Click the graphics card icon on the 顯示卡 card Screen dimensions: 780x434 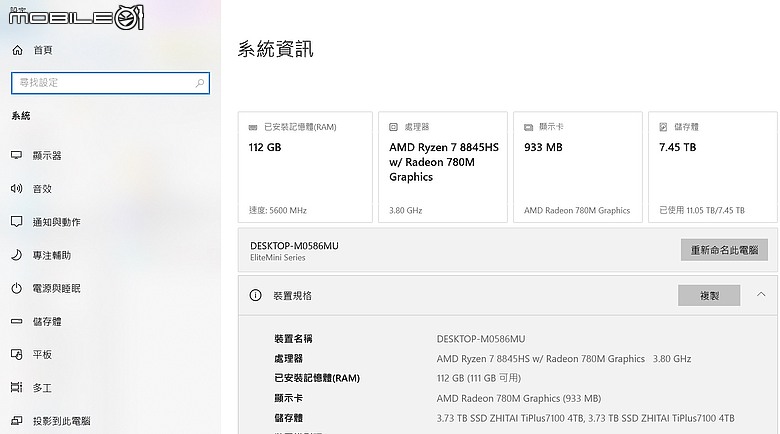[x=528, y=127]
